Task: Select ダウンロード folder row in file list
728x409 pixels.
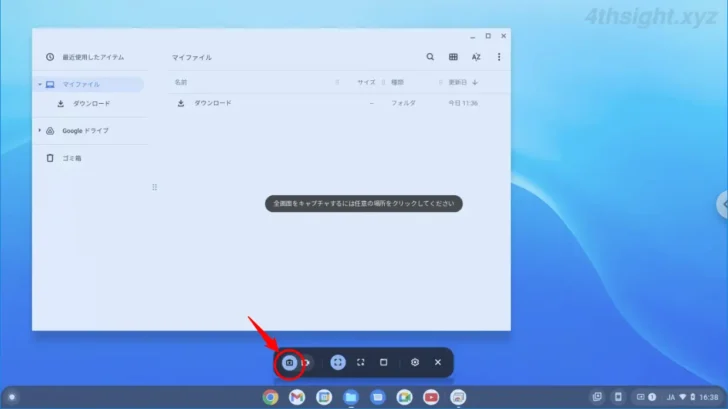Action: coord(339,103)
